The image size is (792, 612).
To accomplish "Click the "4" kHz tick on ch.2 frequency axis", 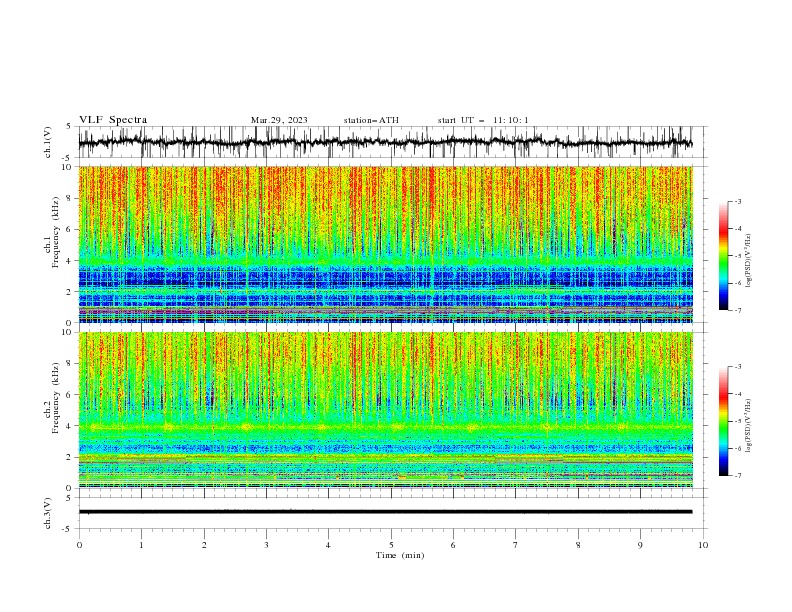I will coord(70,426).
